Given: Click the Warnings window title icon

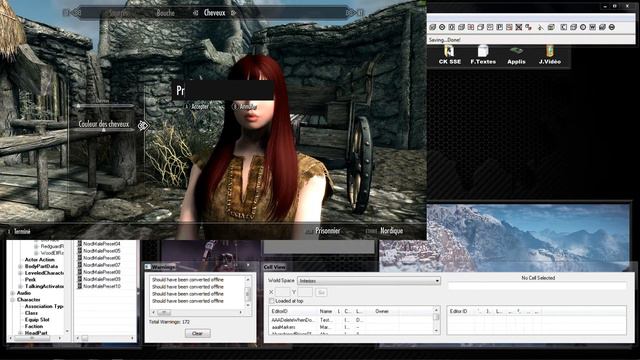Looking at the screenshot, I should (x=148, y=267).
